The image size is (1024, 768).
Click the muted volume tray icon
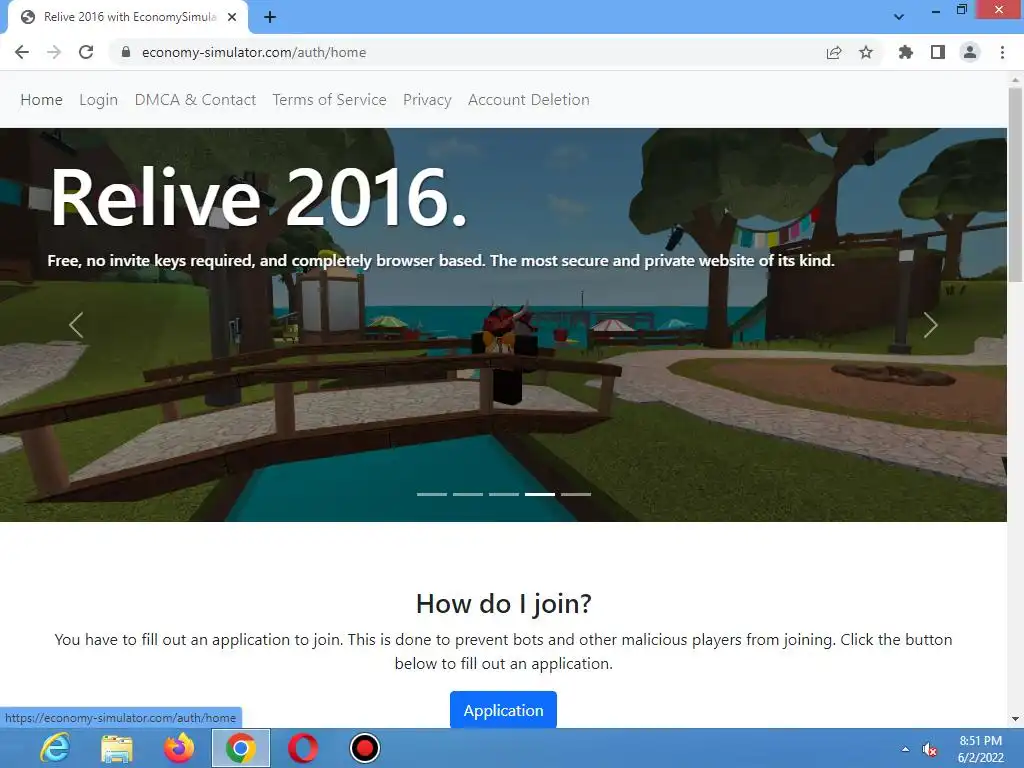[x=929, y=749]
